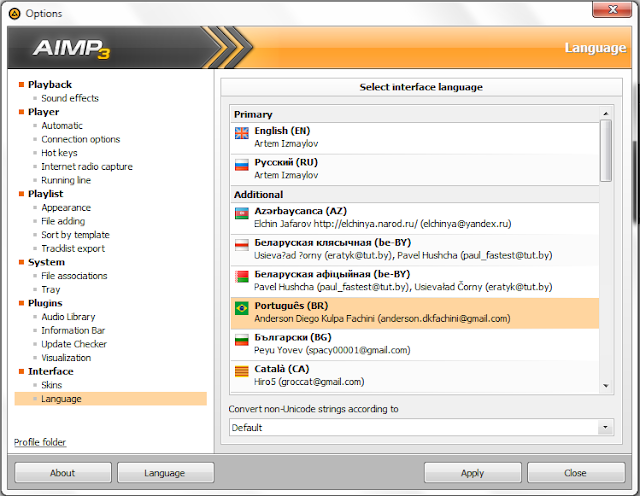The width and height of the screenshot is (640, 496).
Task: Choose Български (BG) language
Action: (415, 345)
